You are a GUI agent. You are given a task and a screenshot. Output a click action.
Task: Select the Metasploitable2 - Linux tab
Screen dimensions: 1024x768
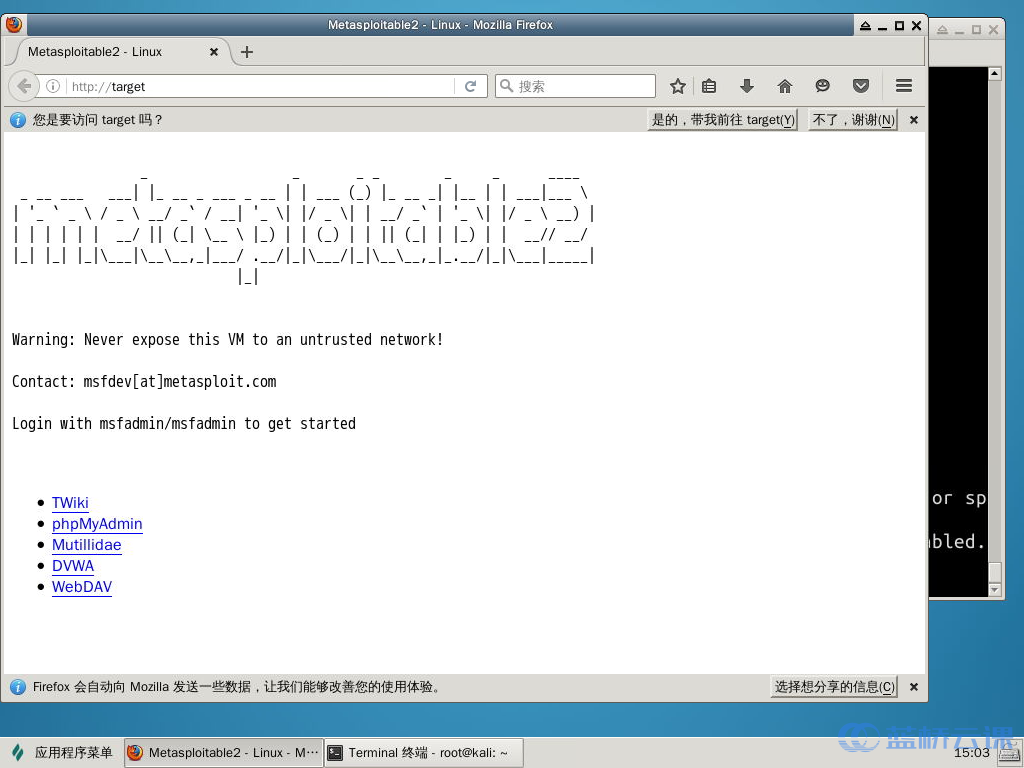click(119, 52)
